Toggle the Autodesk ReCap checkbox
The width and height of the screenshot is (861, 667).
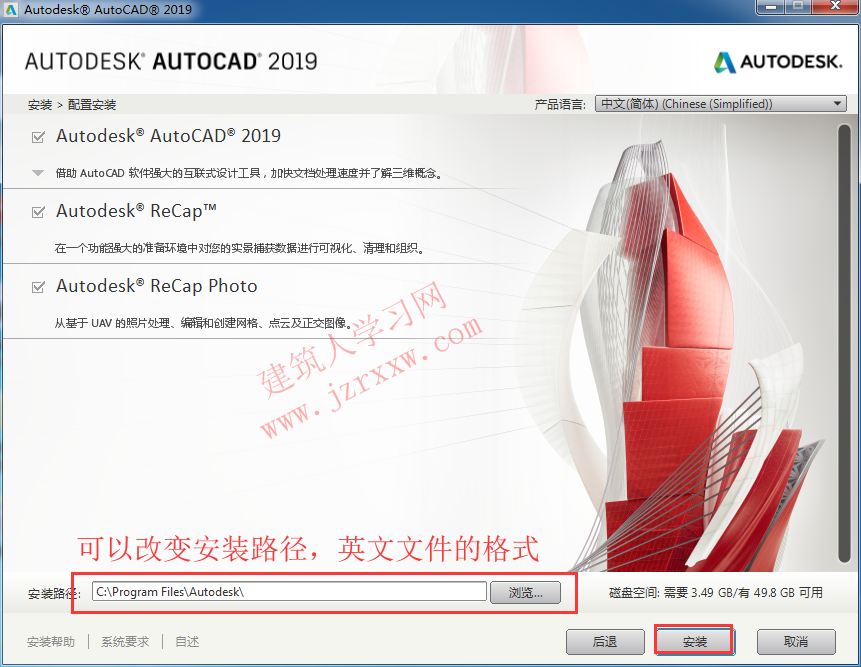(38, 212)
